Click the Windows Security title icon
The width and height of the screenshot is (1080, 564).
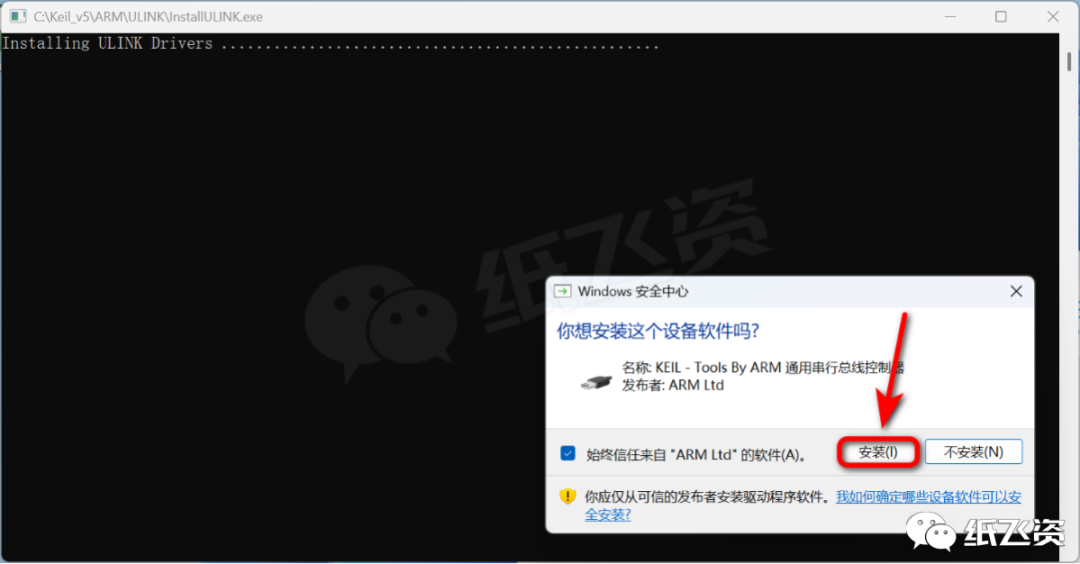[563, 291]
